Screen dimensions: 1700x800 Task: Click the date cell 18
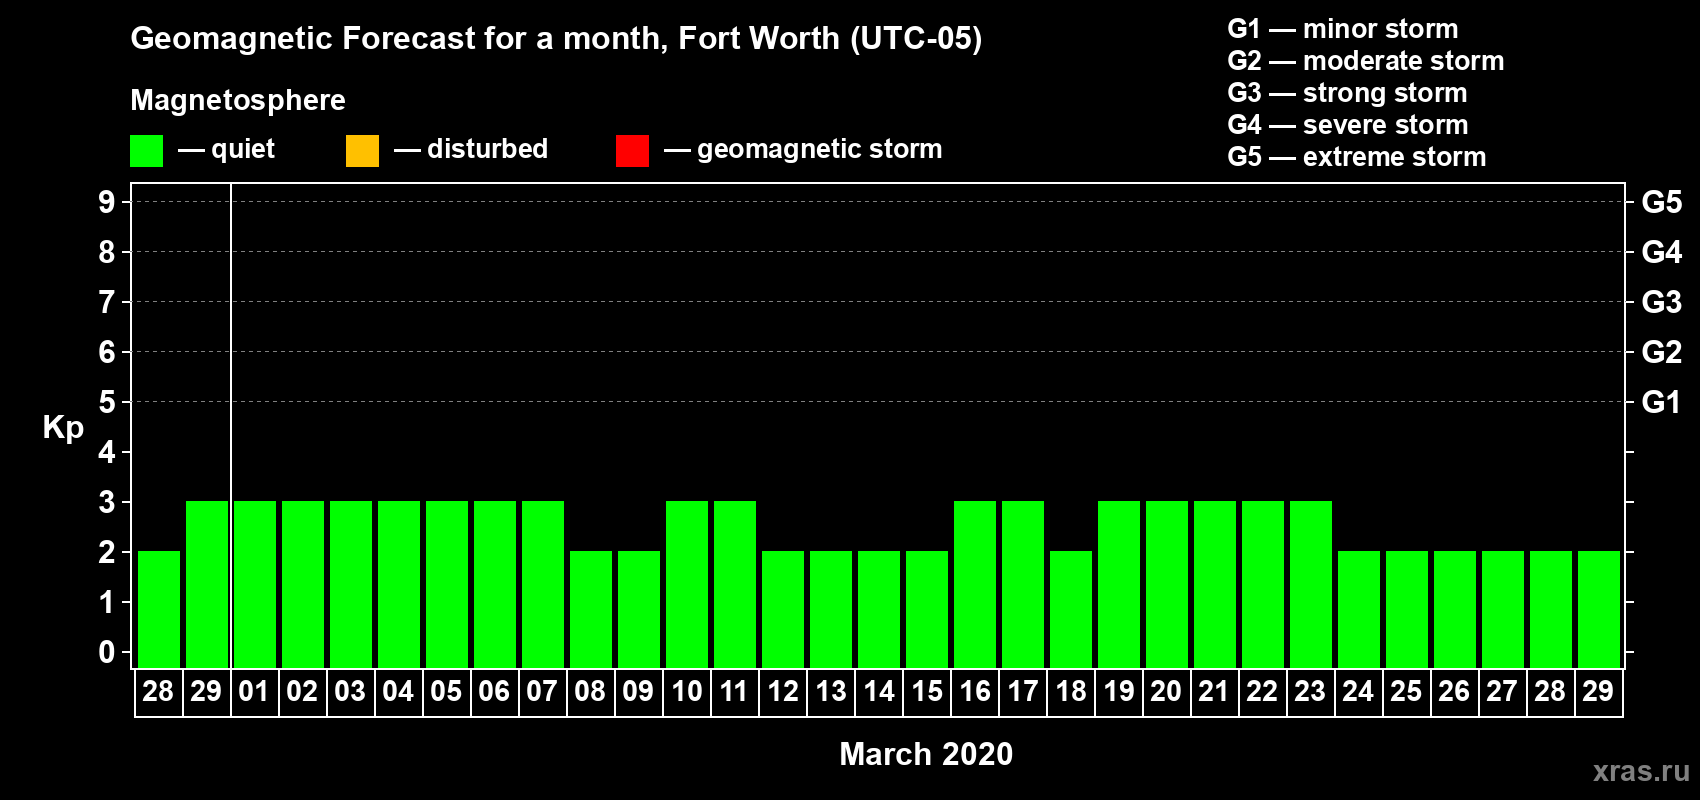pyautogui.click(x=1070, y=692)
